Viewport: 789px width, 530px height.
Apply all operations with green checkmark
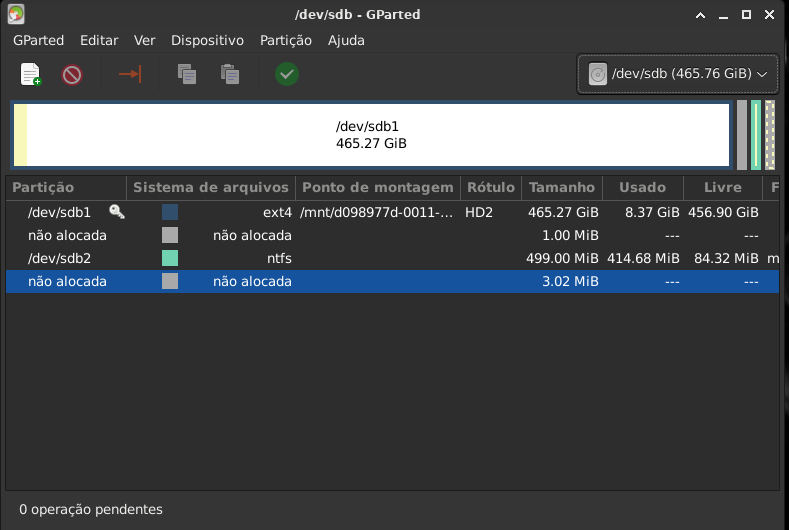tap(287, 74)
